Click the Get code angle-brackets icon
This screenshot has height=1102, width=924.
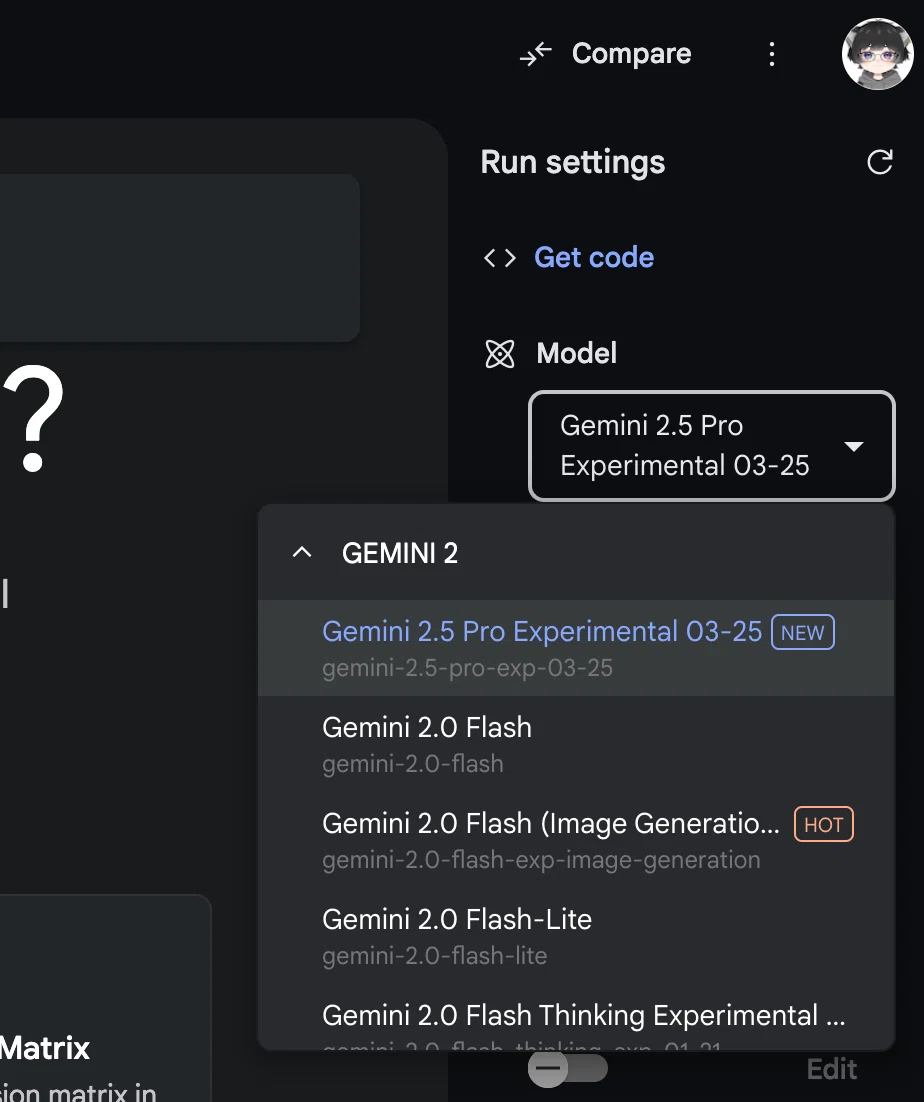500,258
